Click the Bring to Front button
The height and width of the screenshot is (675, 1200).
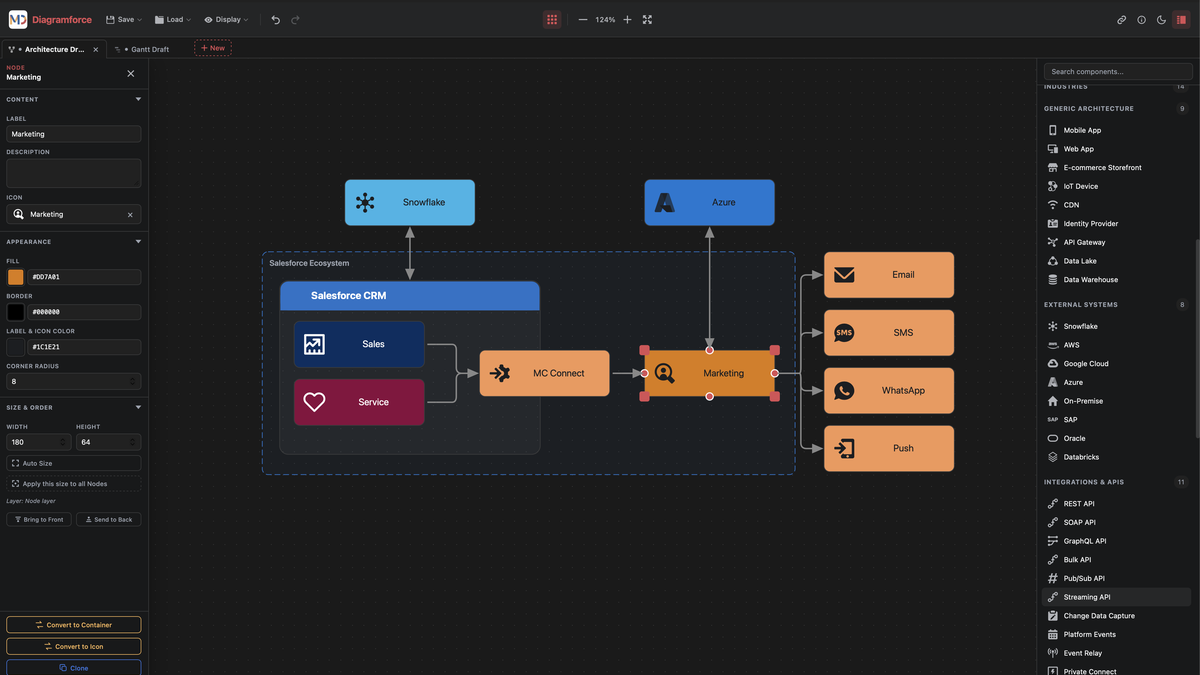(38, 519)
